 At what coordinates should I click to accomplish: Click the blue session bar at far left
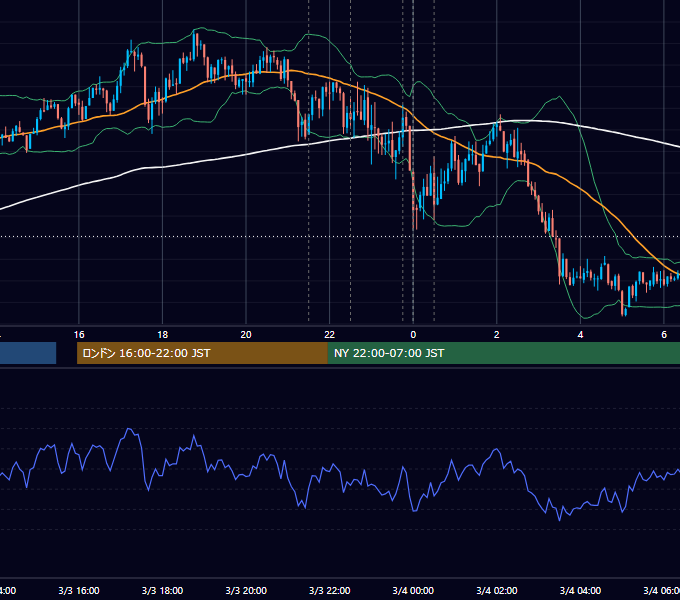point(28,353)
